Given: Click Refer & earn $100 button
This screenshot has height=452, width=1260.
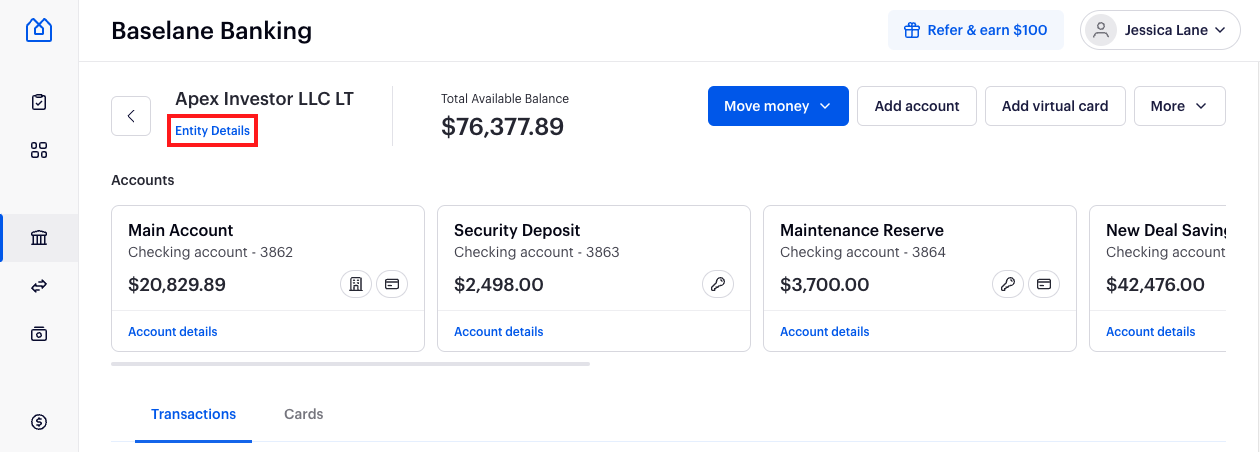Looking at the screenshot, I should click(975, 30).
